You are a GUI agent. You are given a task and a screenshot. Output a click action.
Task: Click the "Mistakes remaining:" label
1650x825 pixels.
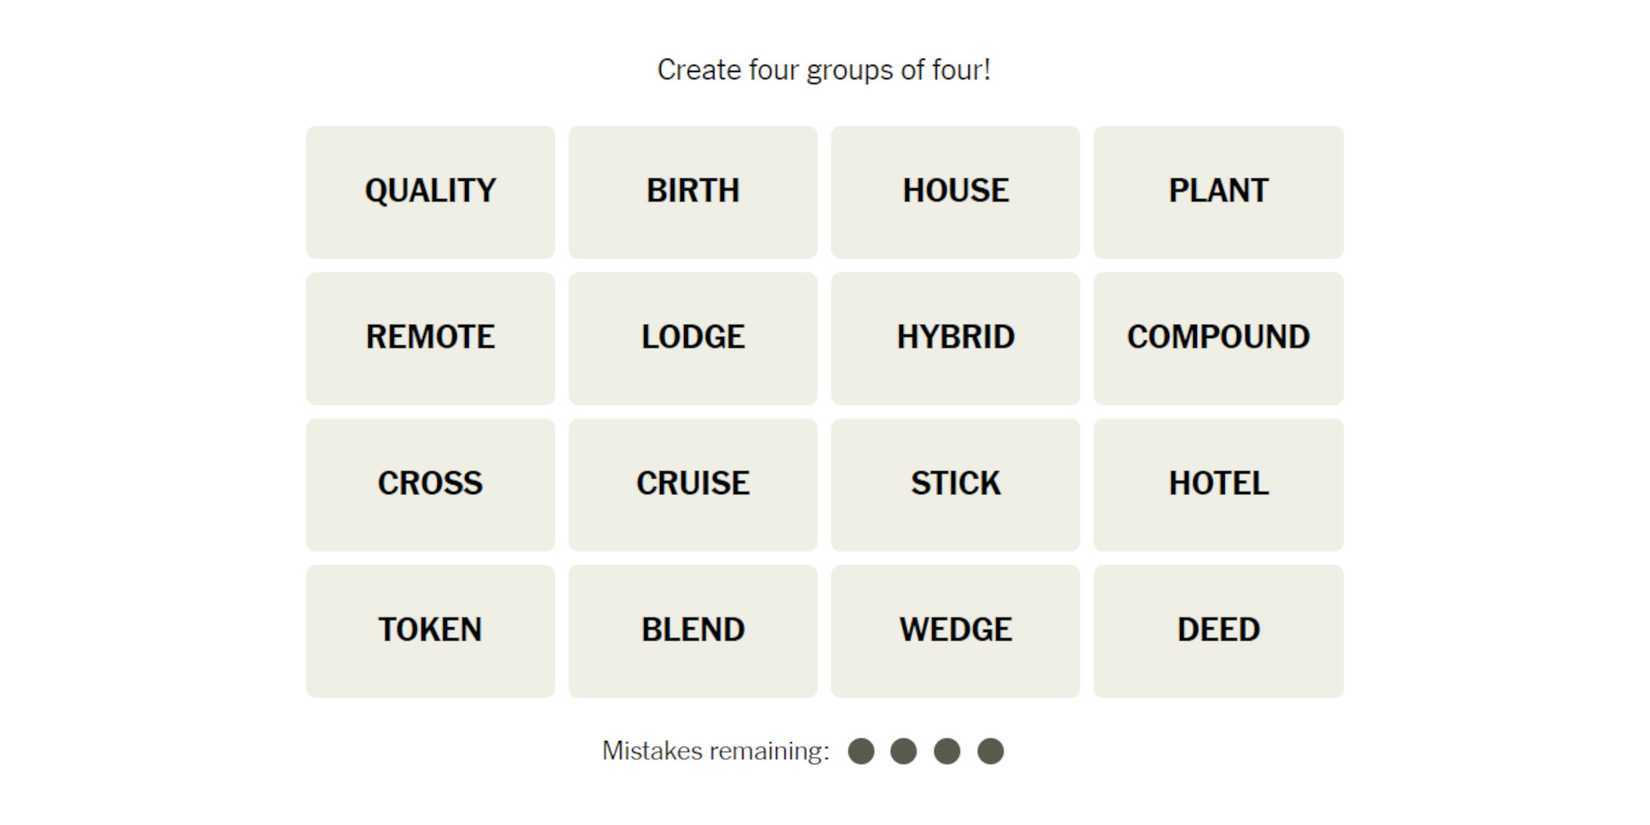click(x=715, y=751)
